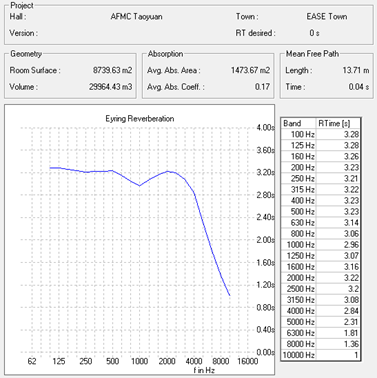This screenshot has height=378, width=377.
Task: Click the Avg. Abs. Coeff. value 0.17
Action: (262, 87)
